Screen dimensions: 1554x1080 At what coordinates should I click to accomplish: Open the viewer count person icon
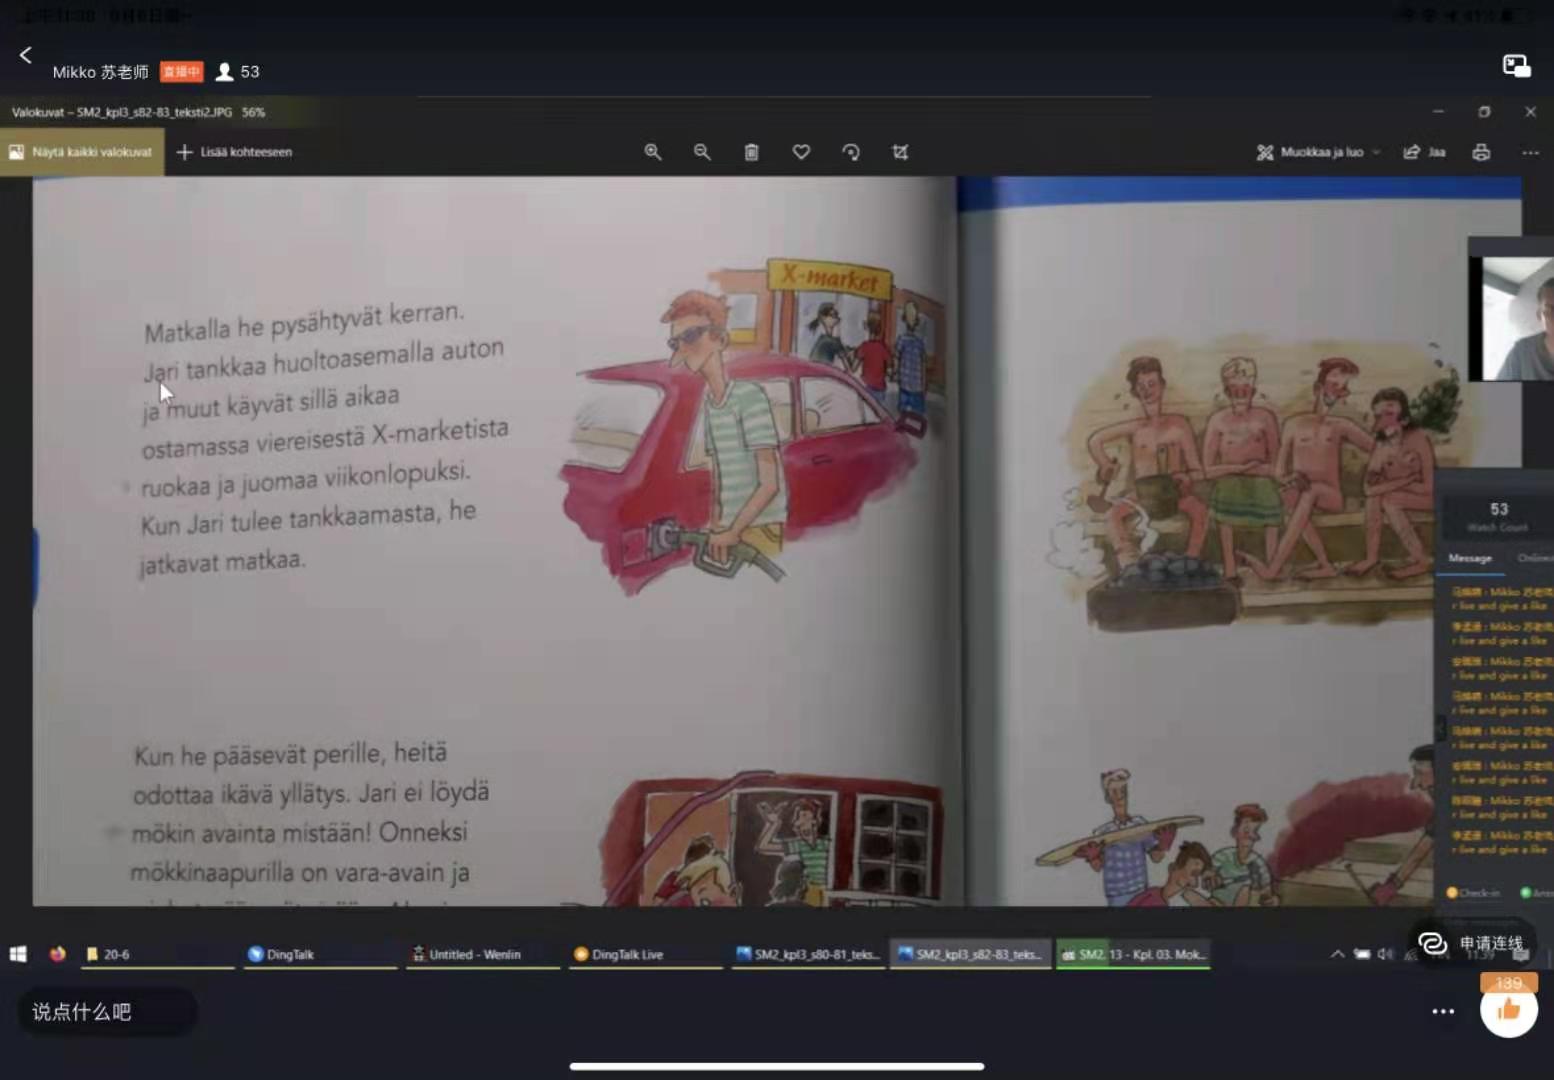point(224,72)
